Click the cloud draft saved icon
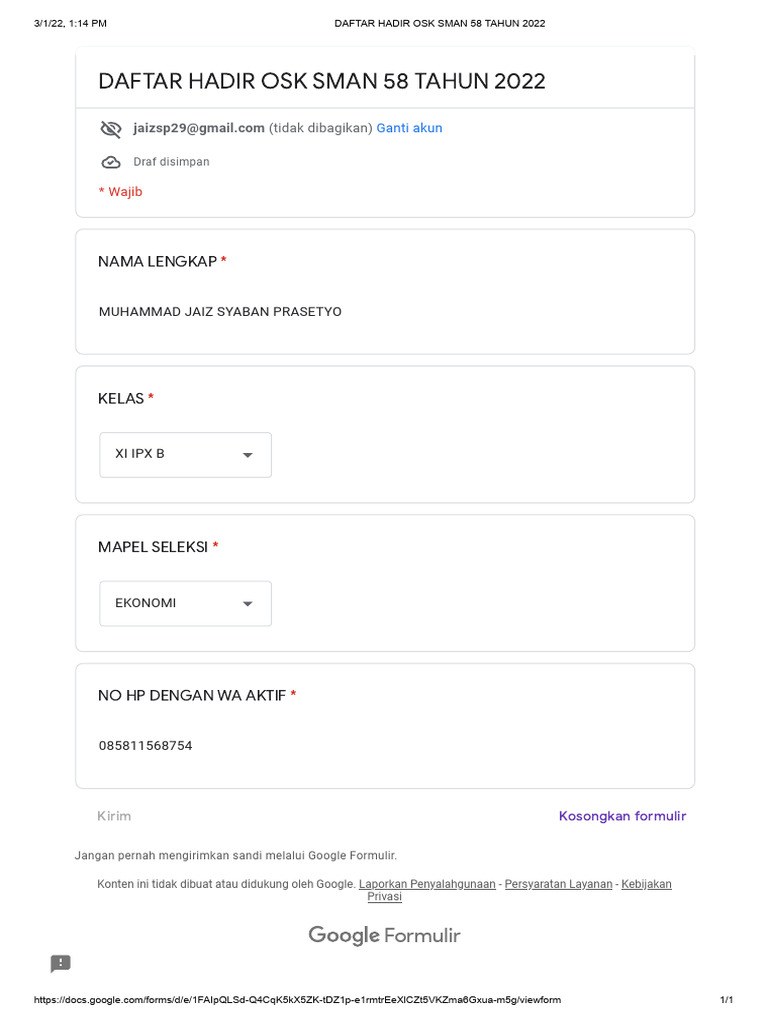 coord(110,162)
